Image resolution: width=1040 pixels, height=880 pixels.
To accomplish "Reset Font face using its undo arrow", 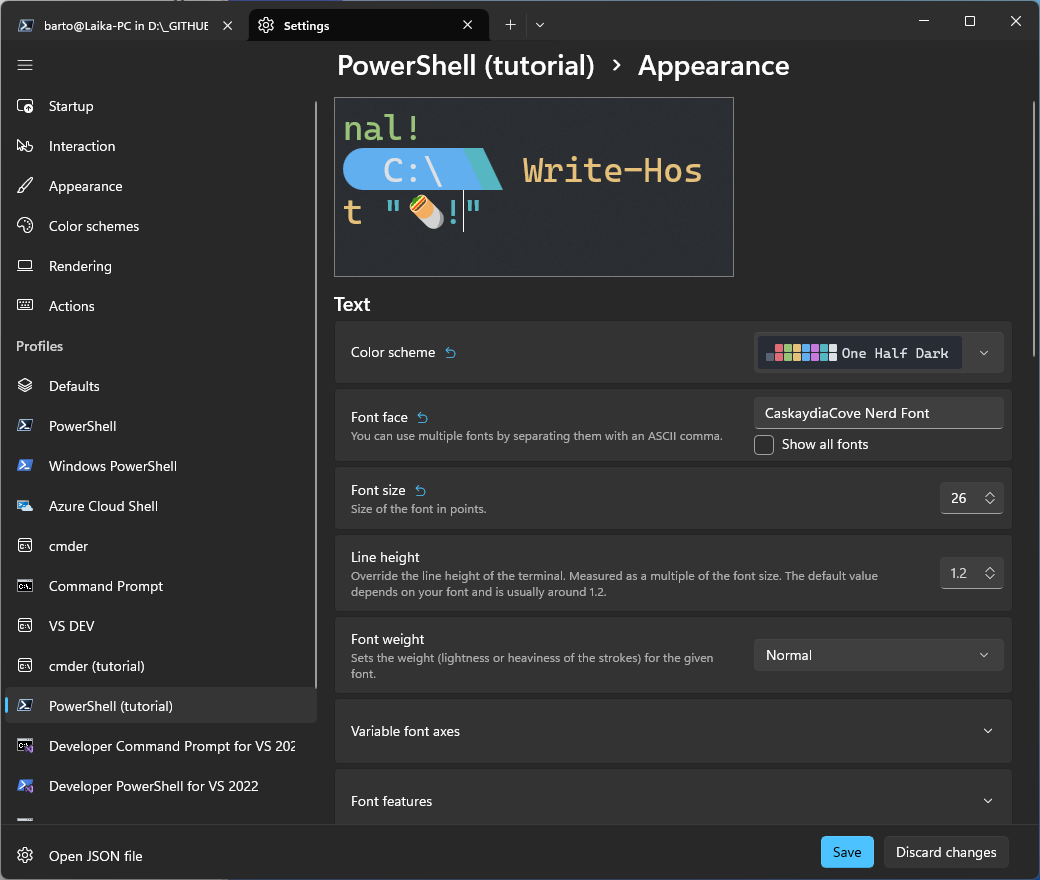I will point(422,418).
